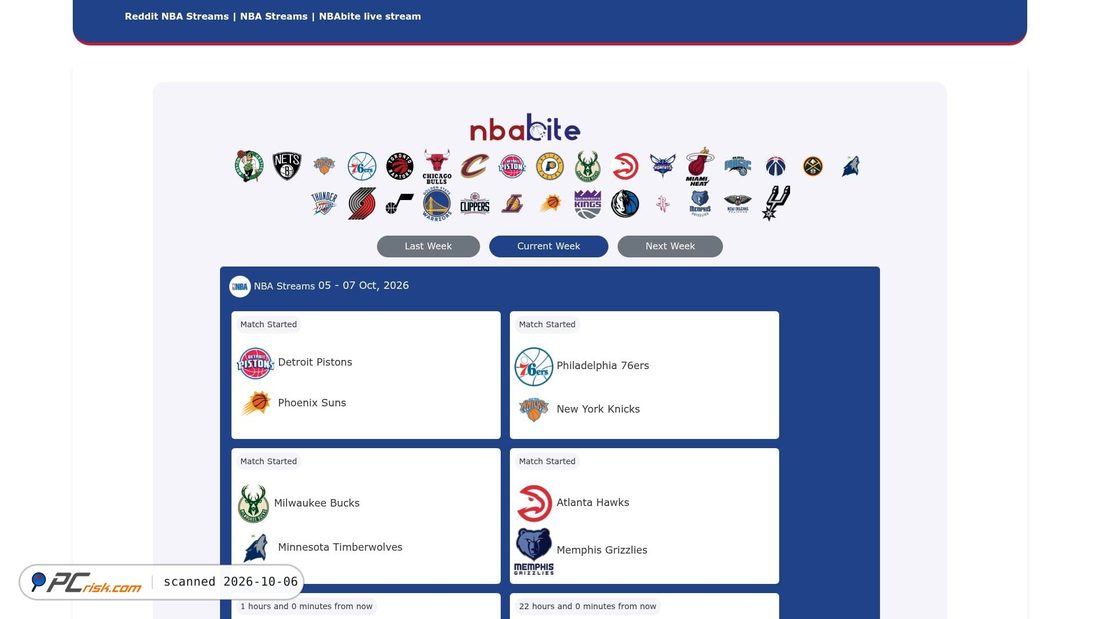1100x619 pixels.
Task: Pick the Charlotte Hornets logo
Action: (x=662, y=166)
